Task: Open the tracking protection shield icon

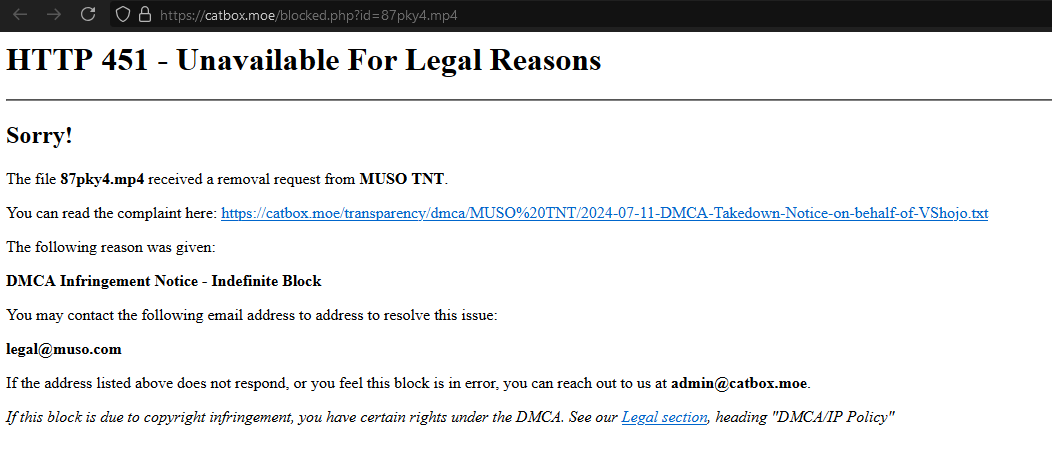Action: [x=122, y=15]
